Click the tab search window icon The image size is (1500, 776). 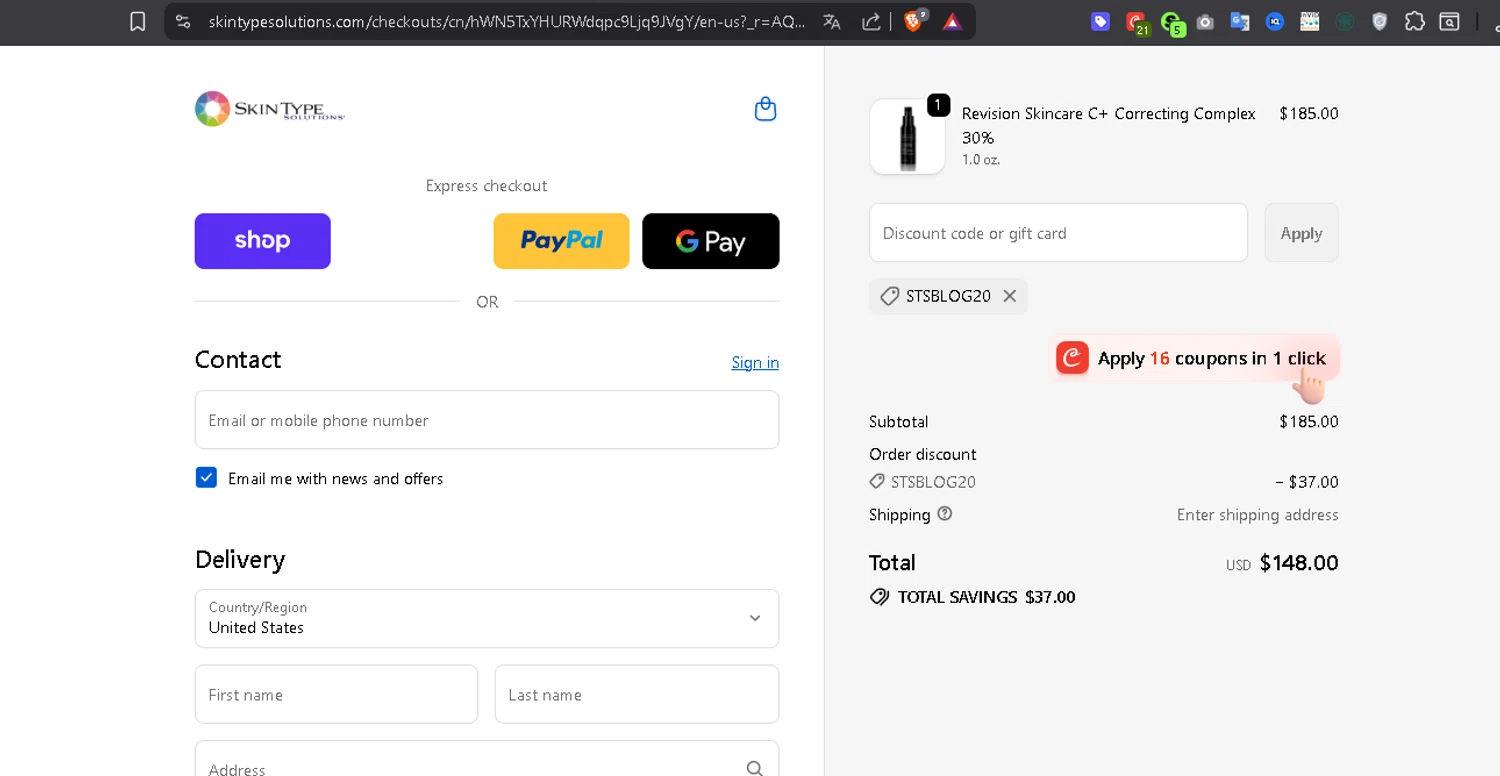coord(1449,22)
